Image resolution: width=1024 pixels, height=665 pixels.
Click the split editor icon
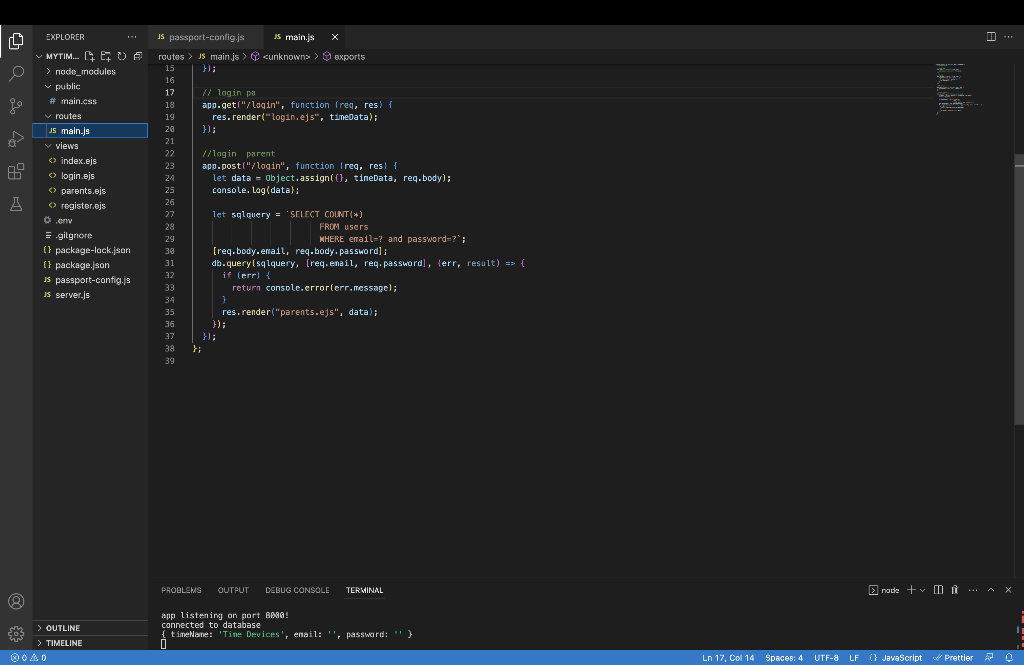tap(991, 37)
